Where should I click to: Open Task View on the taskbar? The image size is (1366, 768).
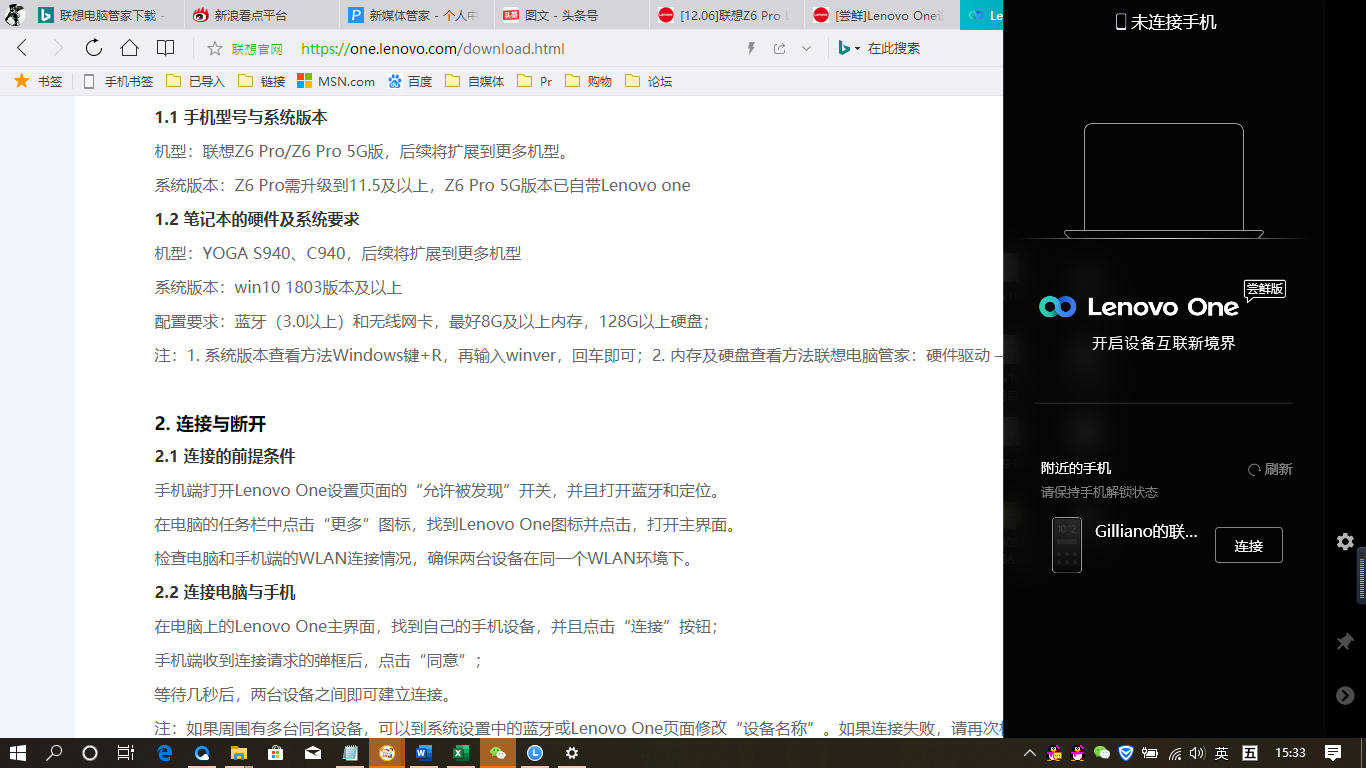pyautogui.click(x=126, y=753)
